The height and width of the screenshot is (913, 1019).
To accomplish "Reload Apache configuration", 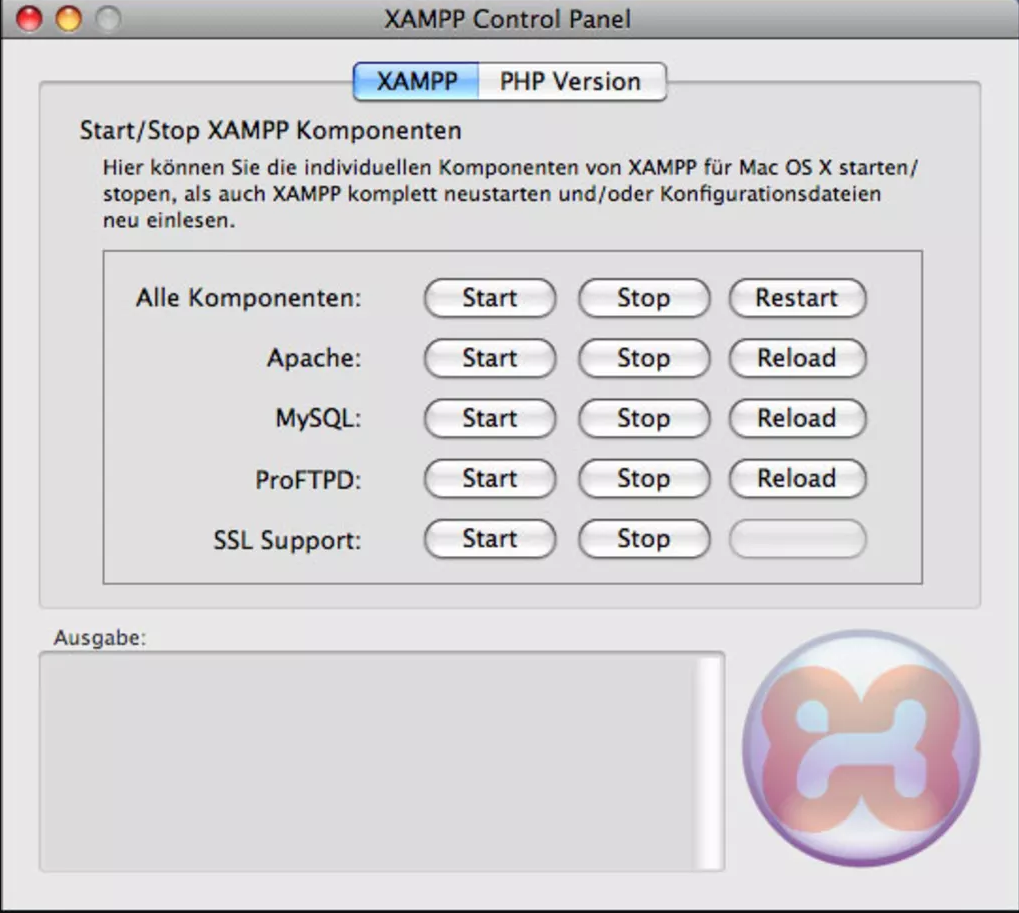I will point(797,358).
